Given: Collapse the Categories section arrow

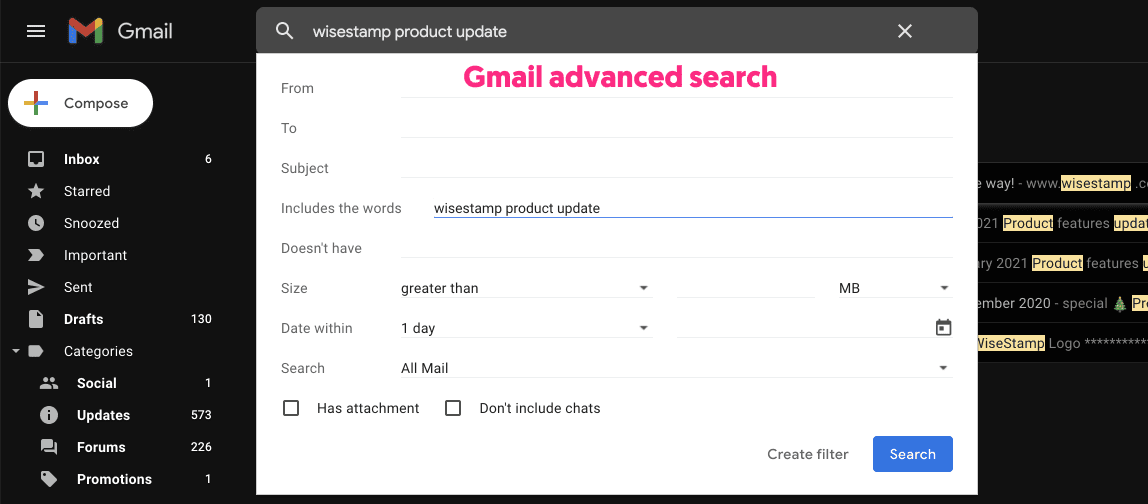Looking at the screenshot, I should click(x=16, y=351).
